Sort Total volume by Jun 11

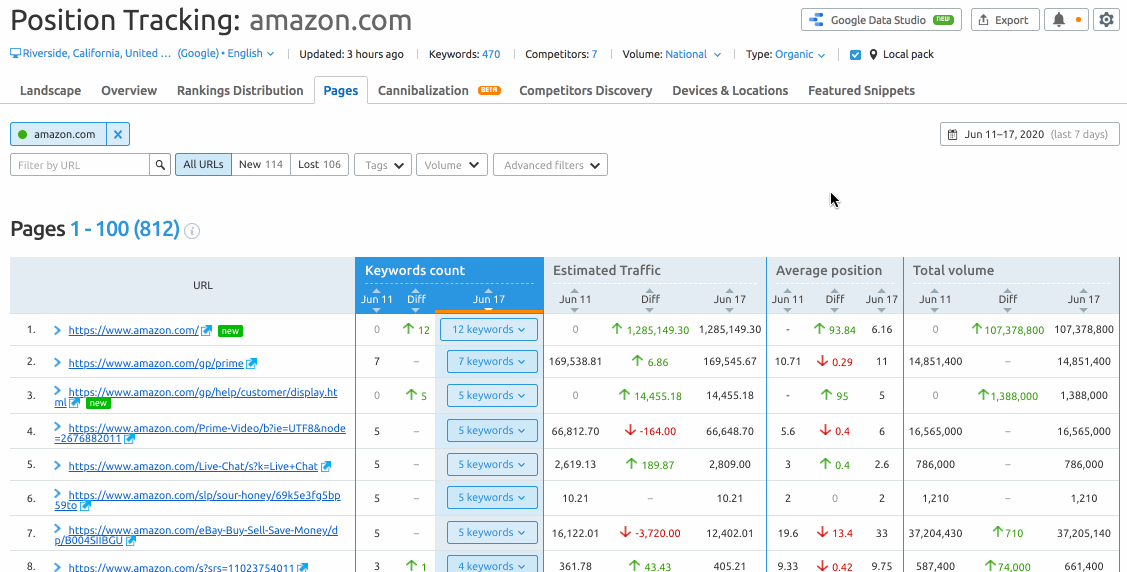pyautogui.click(x=934, y=299)
